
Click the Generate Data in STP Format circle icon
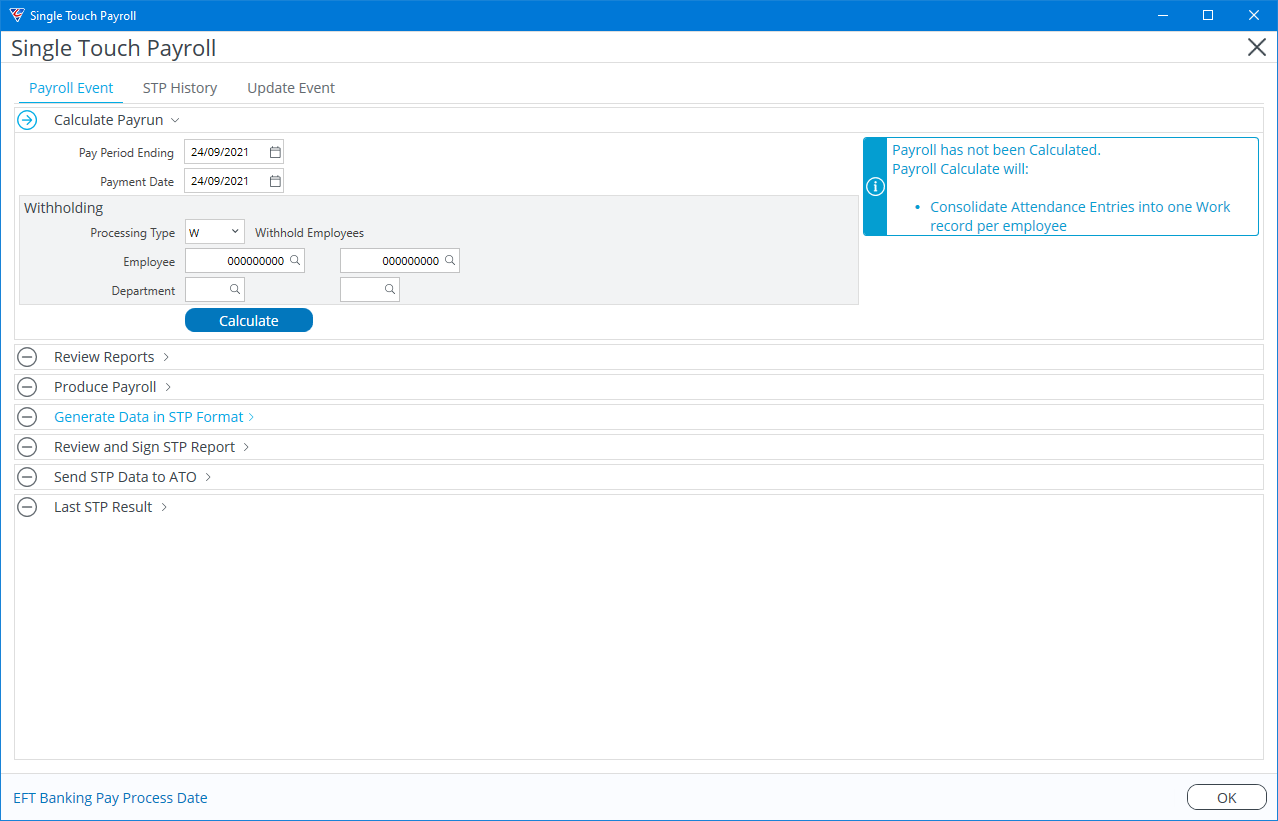coord(28,417)
